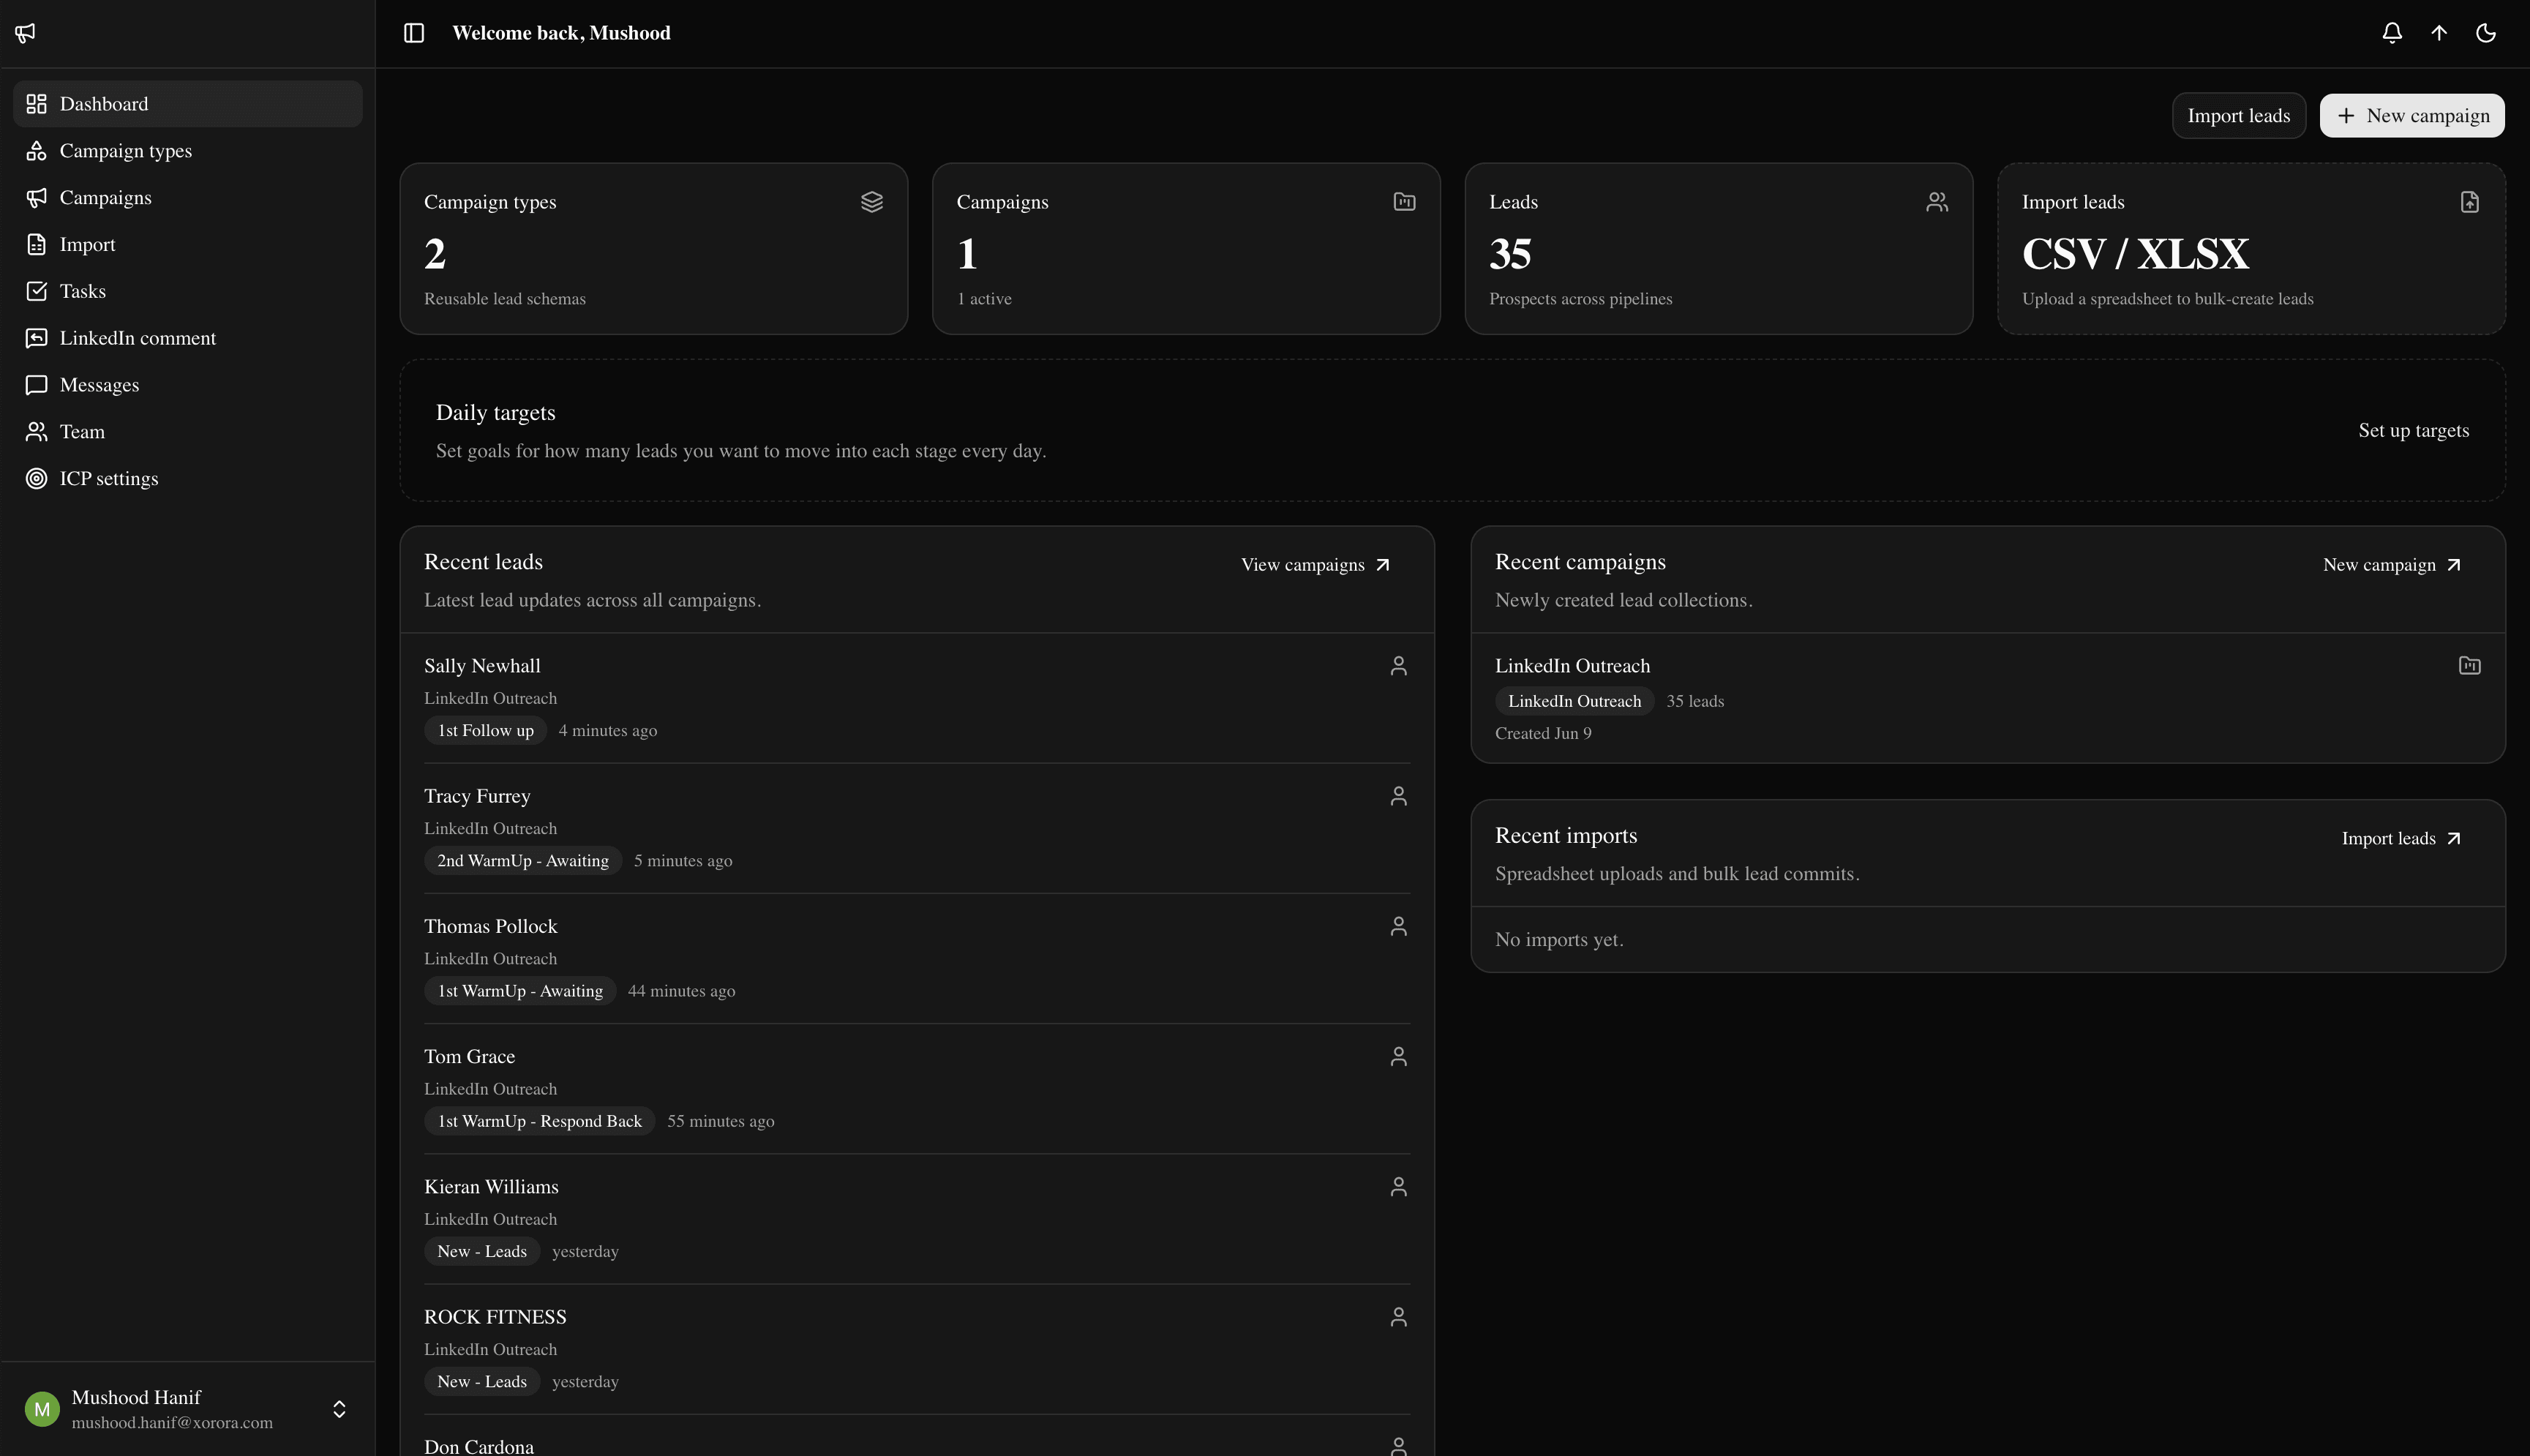
Task: Click the New campaign button at top
Action: click(2412, 116)
